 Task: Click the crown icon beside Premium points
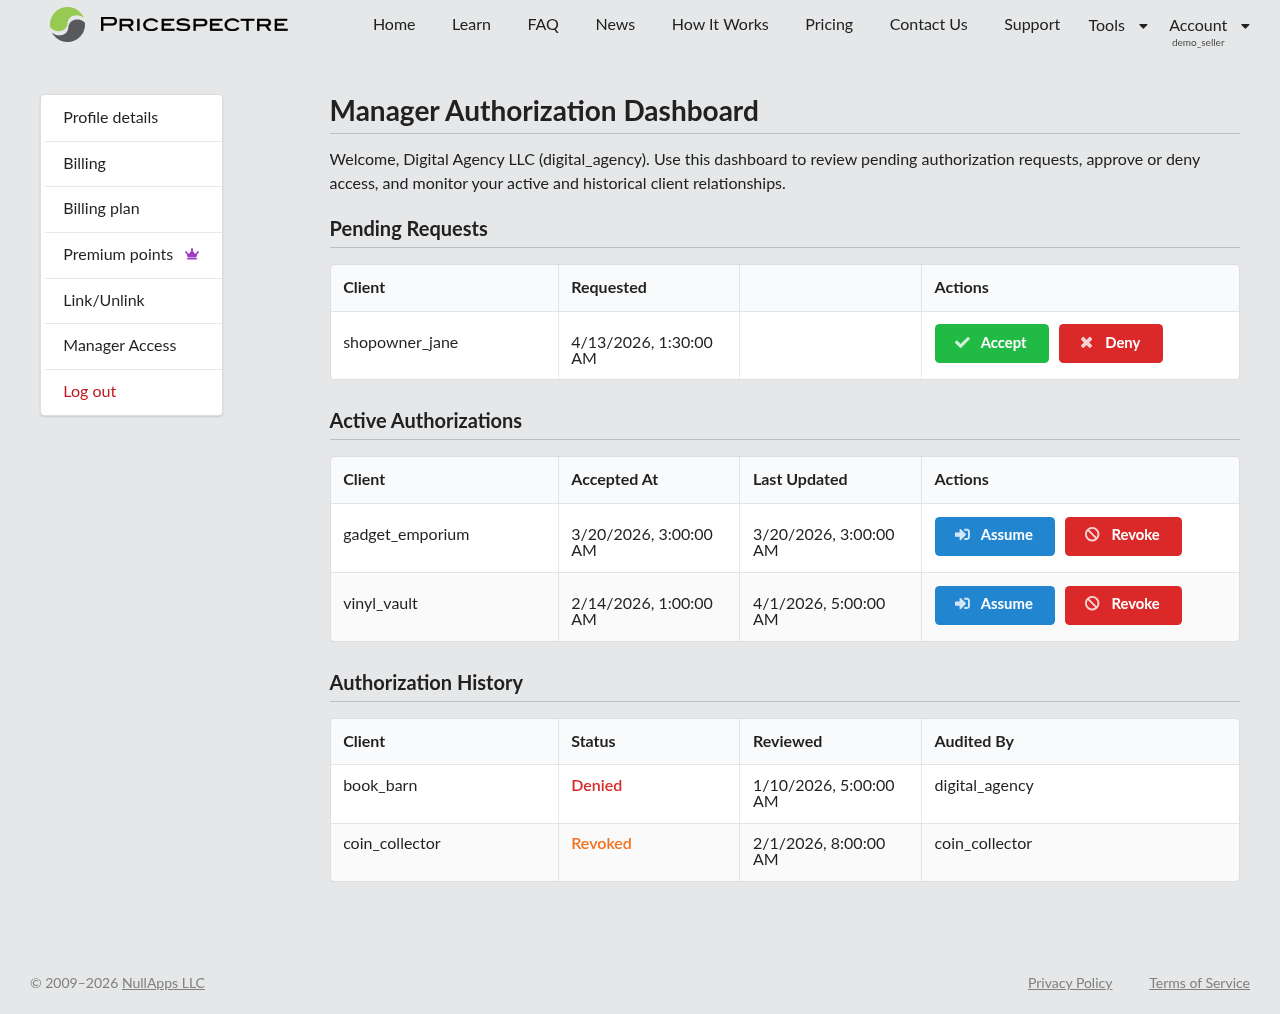point(191,254)
